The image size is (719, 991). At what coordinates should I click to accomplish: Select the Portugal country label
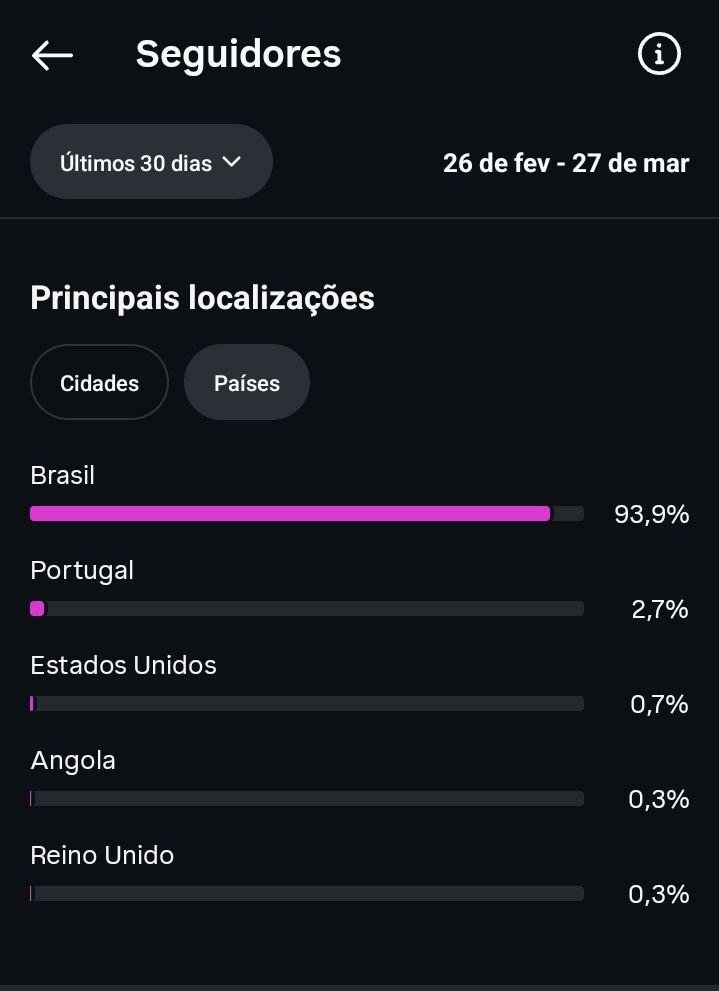[82, 571]
